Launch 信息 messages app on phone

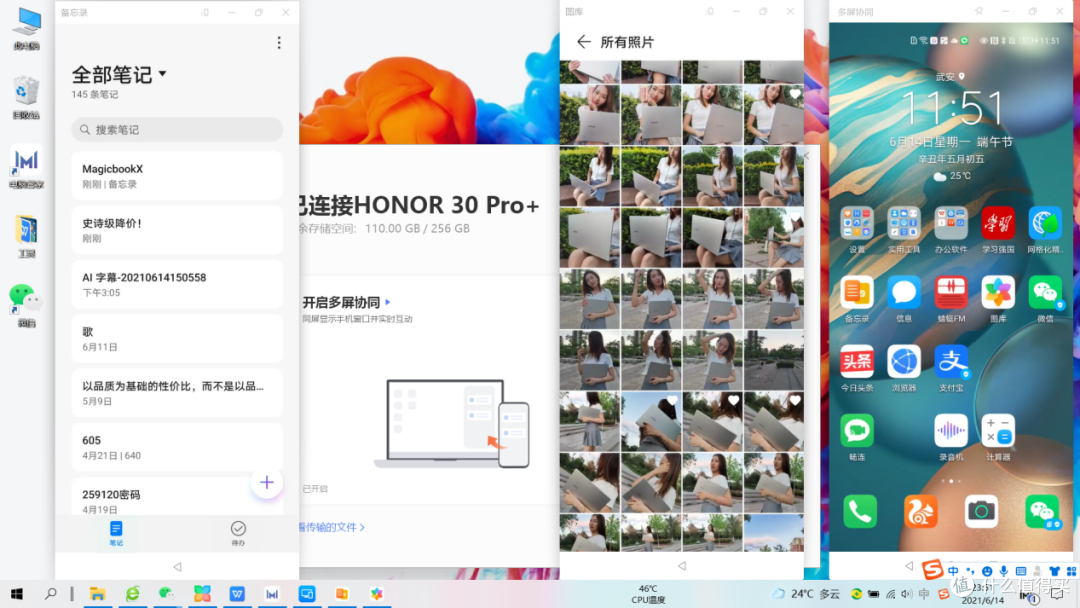click(x=904, y=300)
